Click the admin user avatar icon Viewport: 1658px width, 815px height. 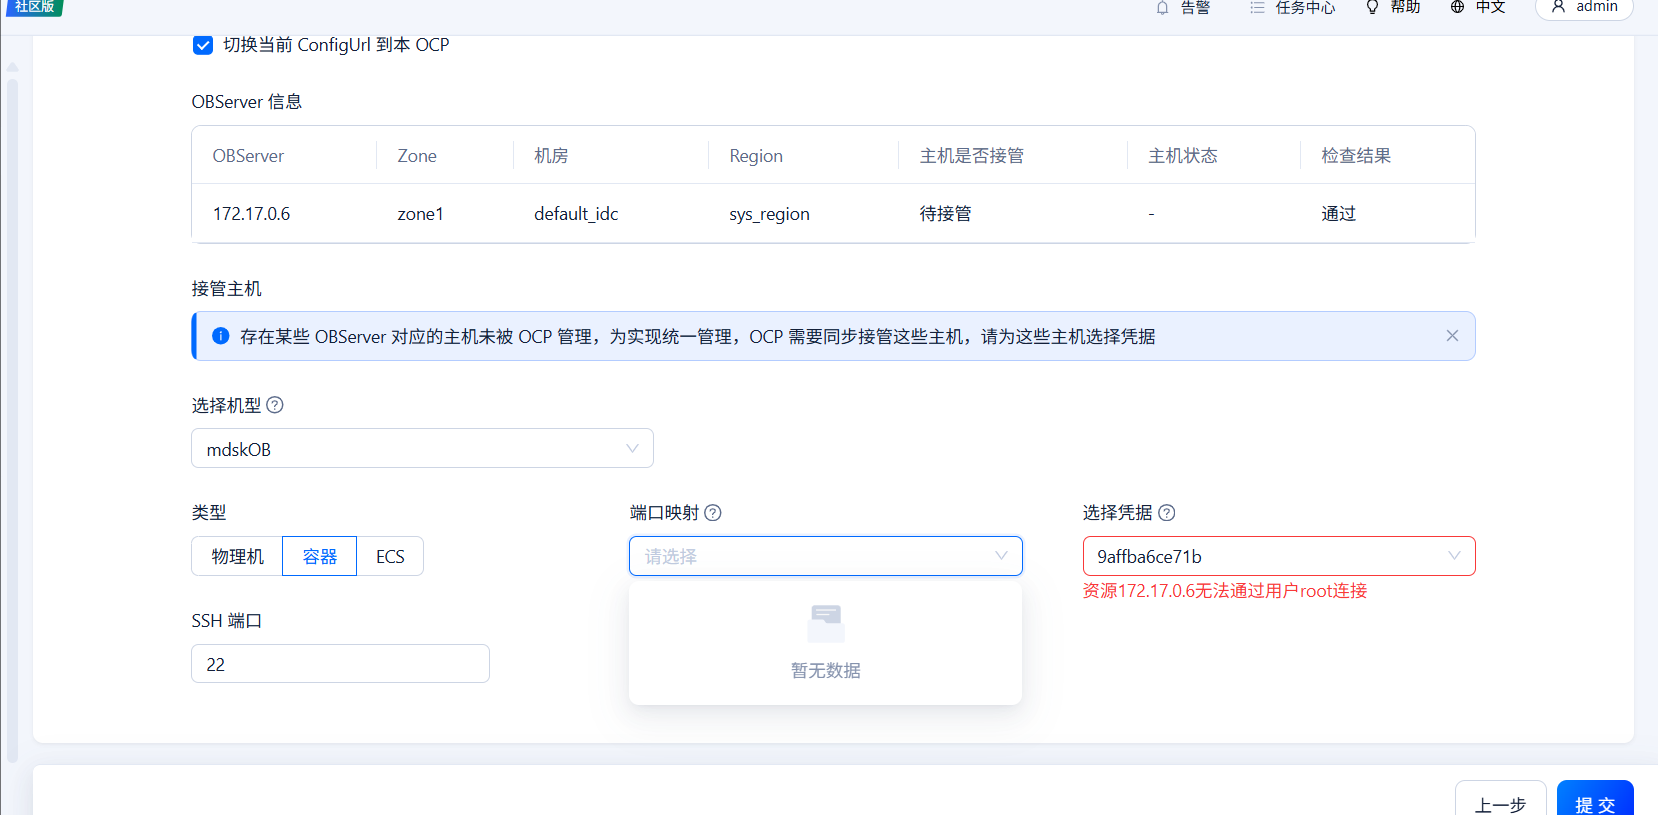1558,7
